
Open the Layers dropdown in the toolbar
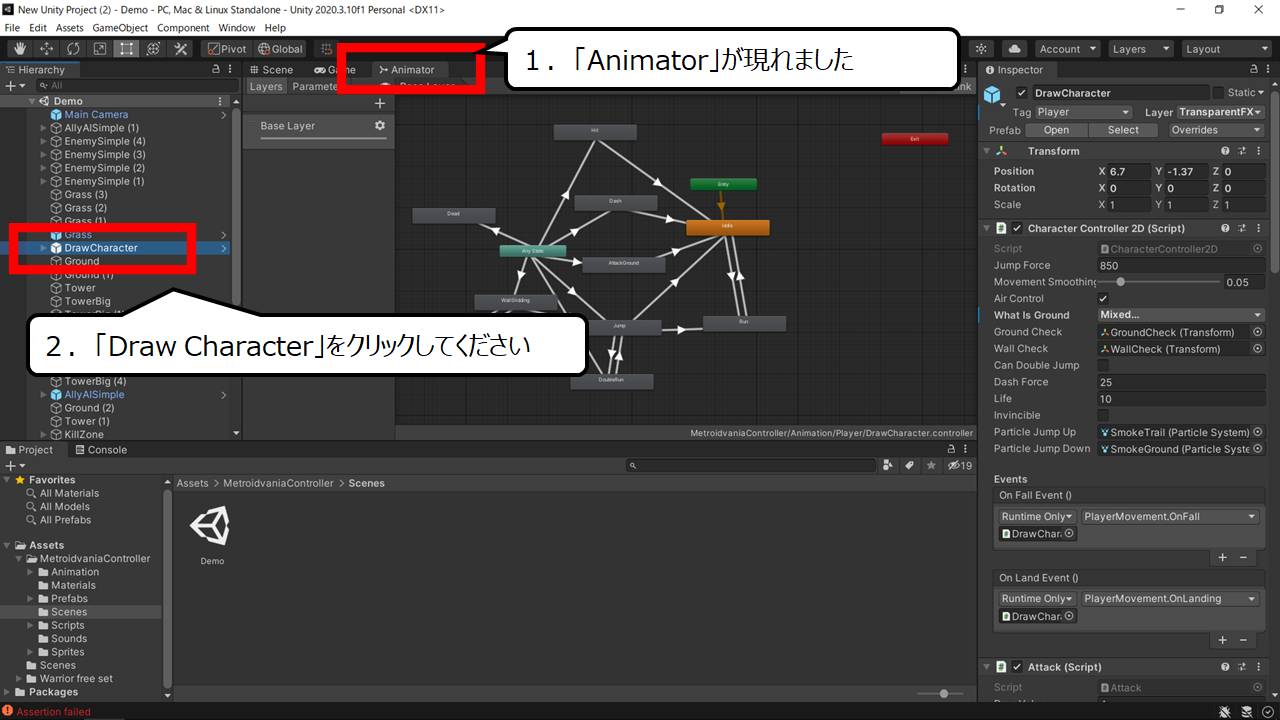1140,49
